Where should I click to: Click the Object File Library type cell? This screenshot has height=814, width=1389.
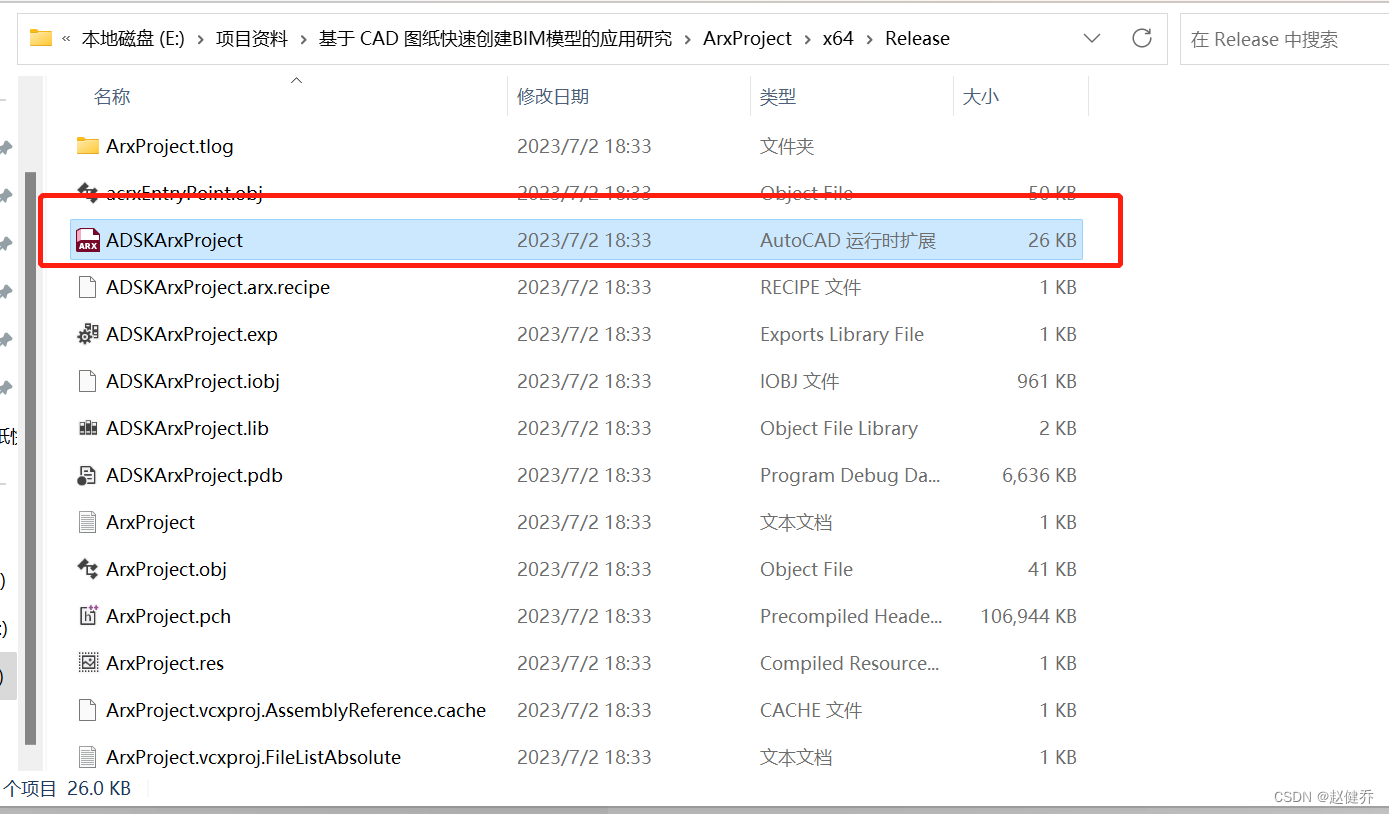point(839,428)
